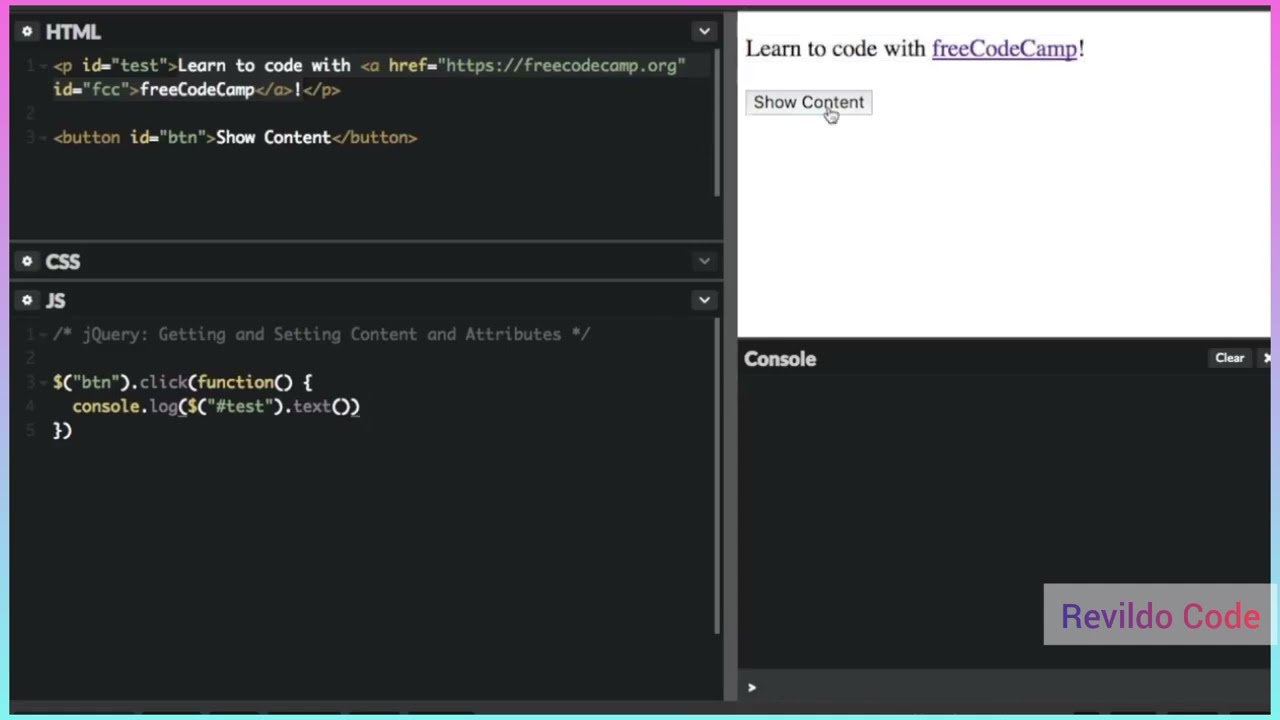This screenshot has width=1280, height=720.
Task: Click the Console panel heading
Action: coord(780,359)
